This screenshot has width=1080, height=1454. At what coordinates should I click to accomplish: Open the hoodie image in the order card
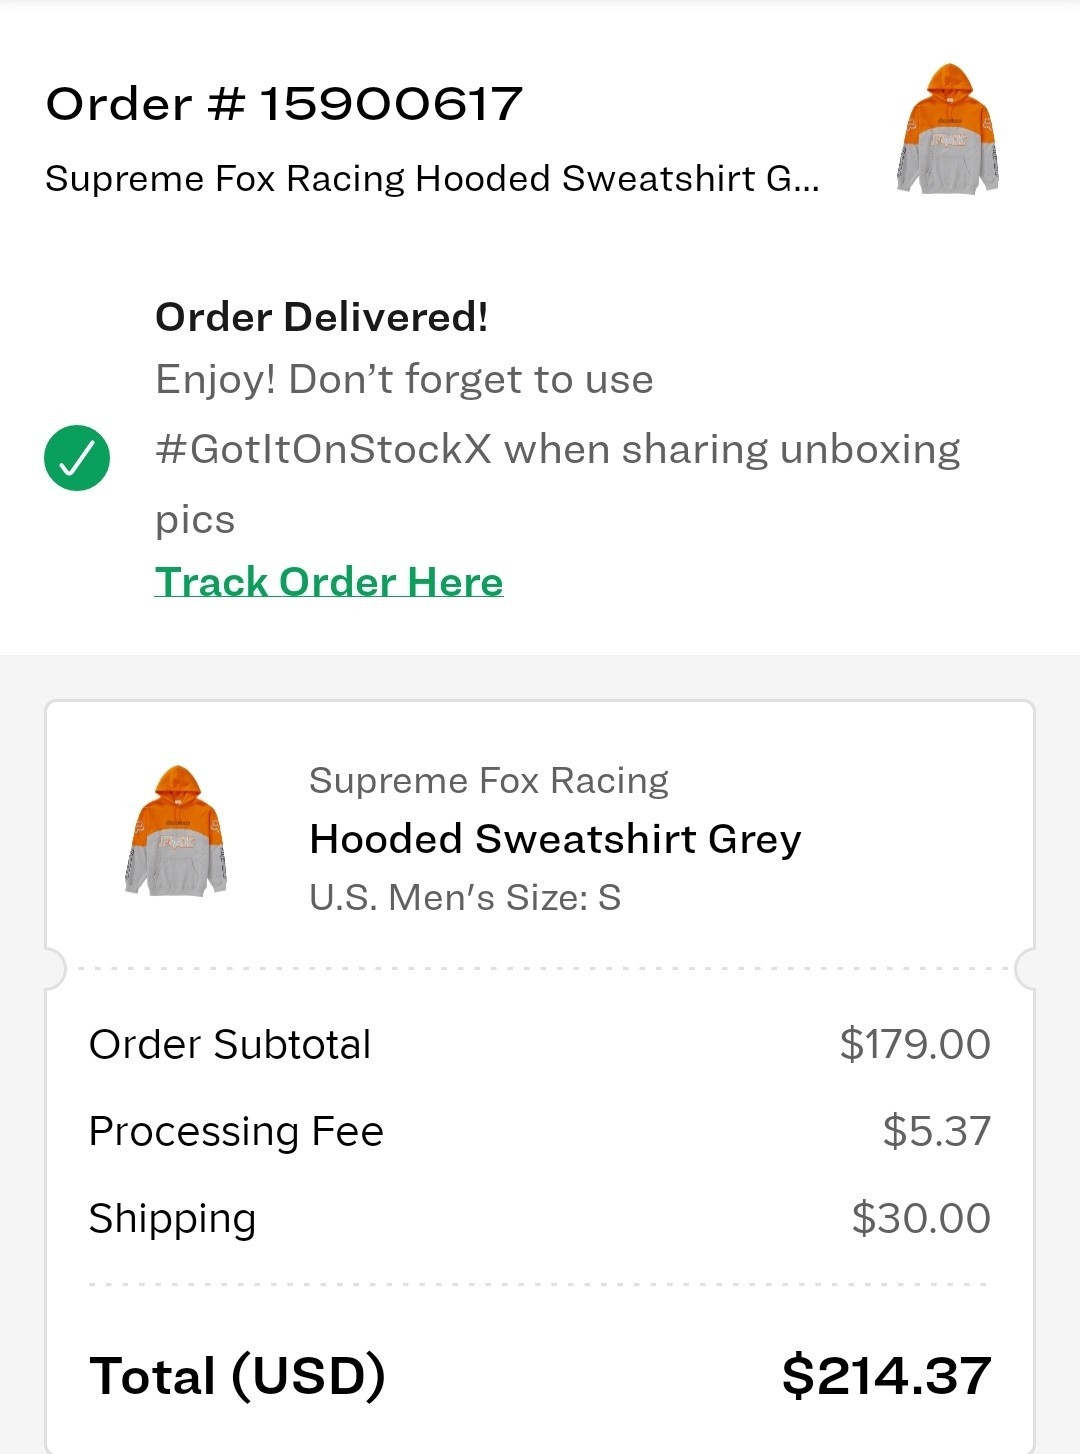tap(176, 831)
